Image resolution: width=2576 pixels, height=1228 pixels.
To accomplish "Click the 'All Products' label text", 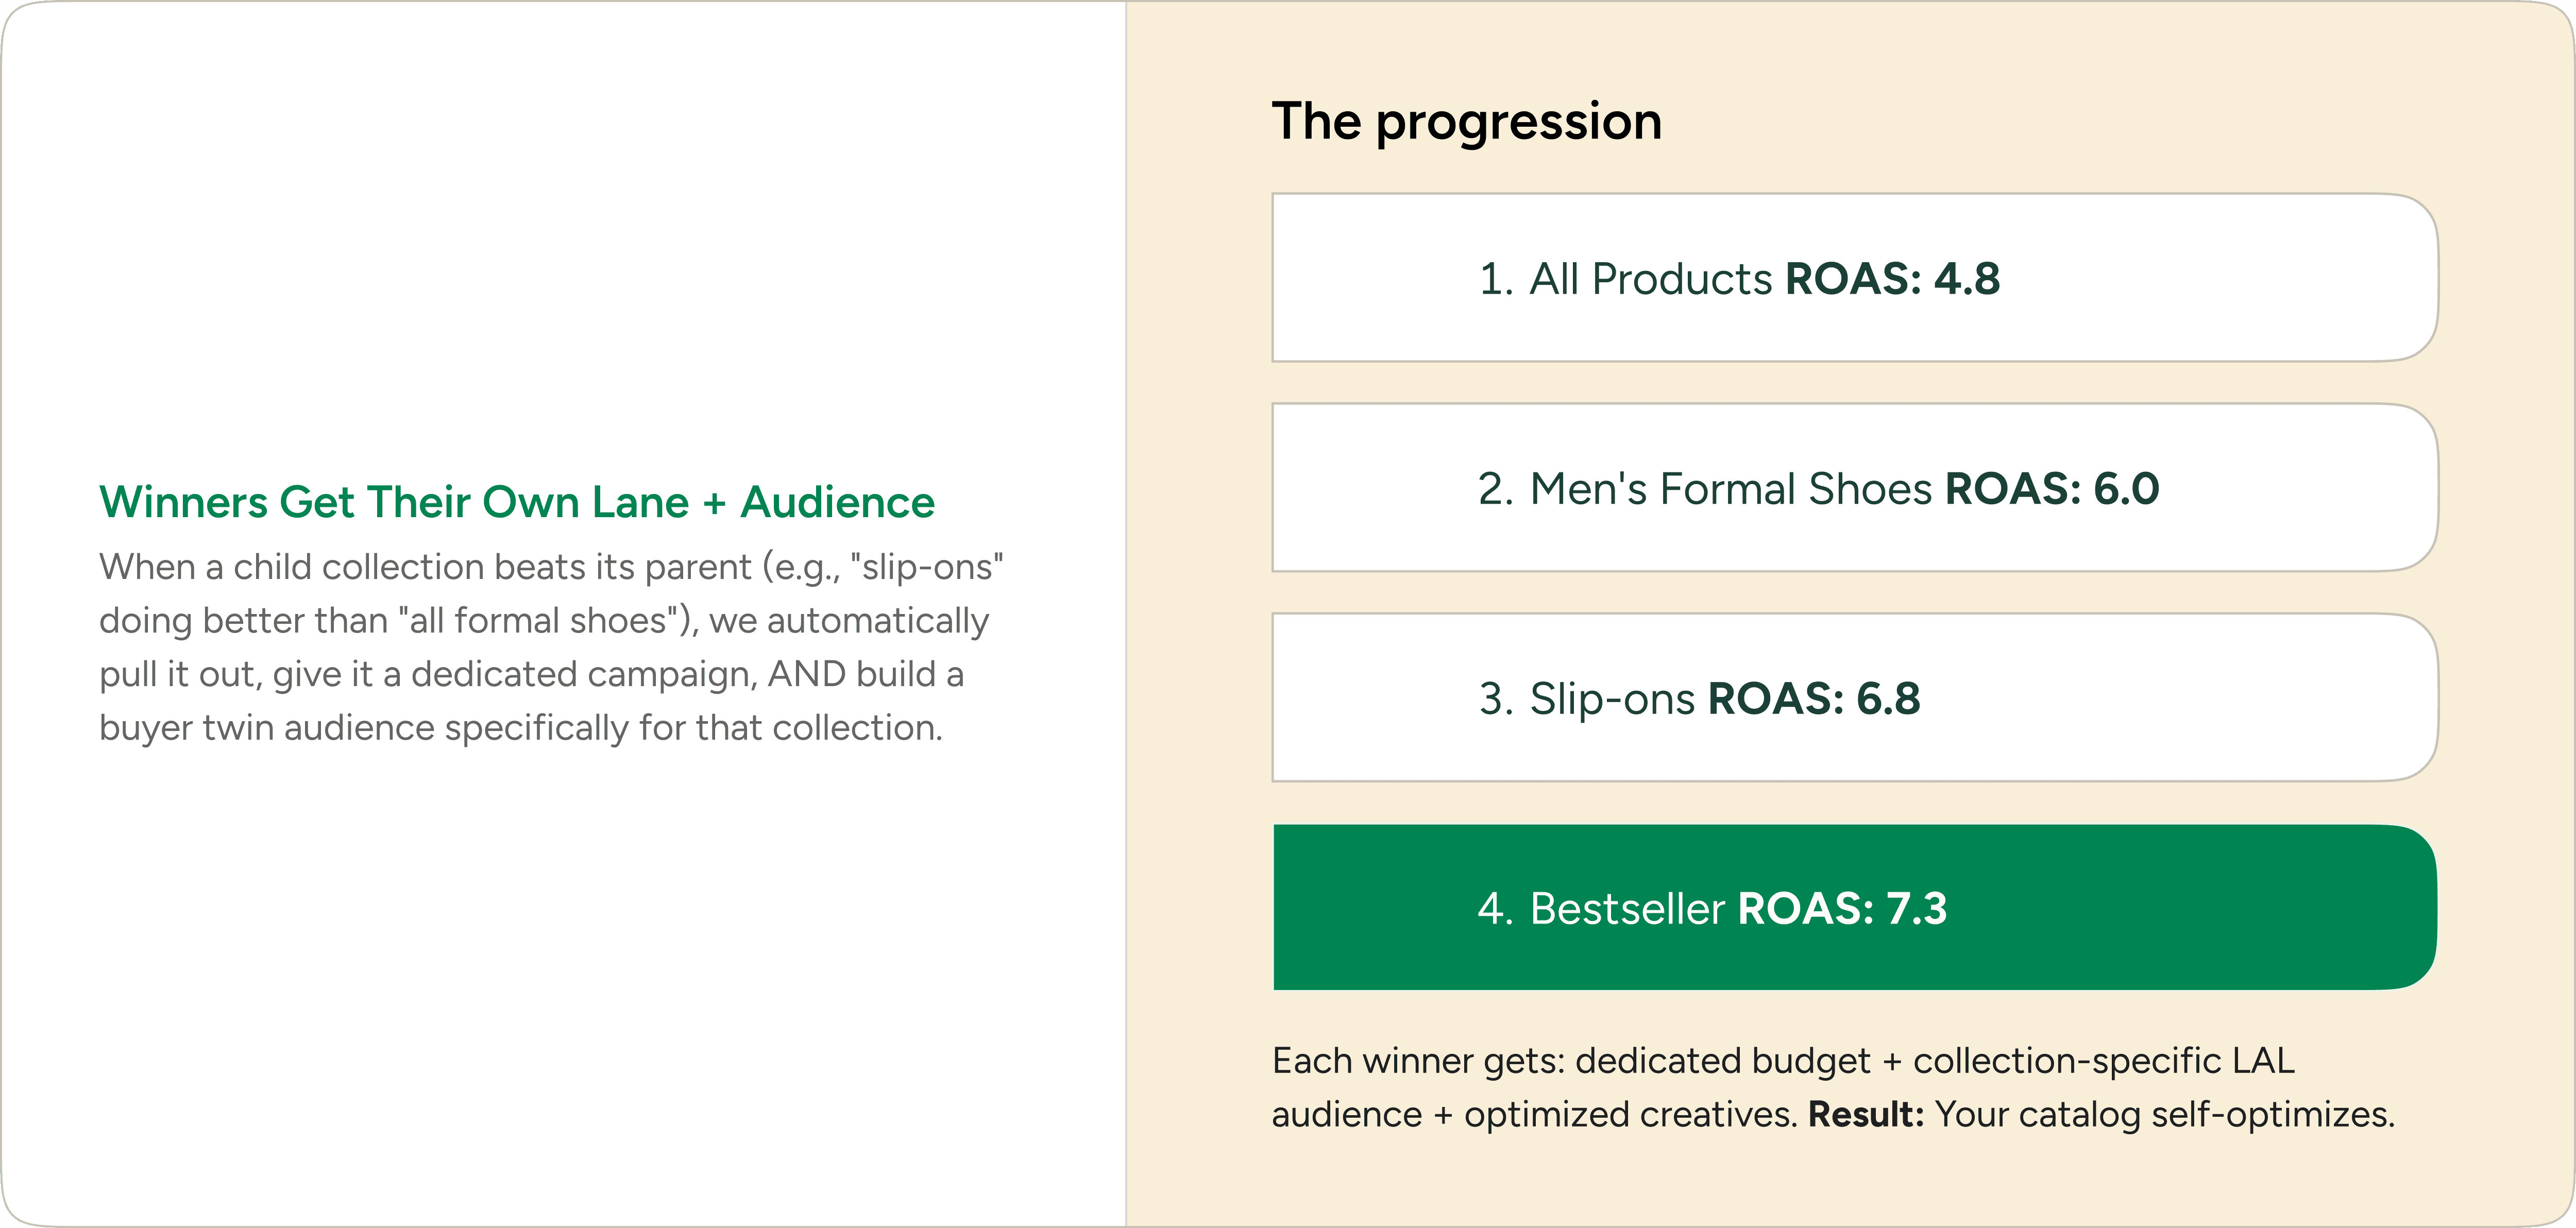I will tap(1650, 279).
